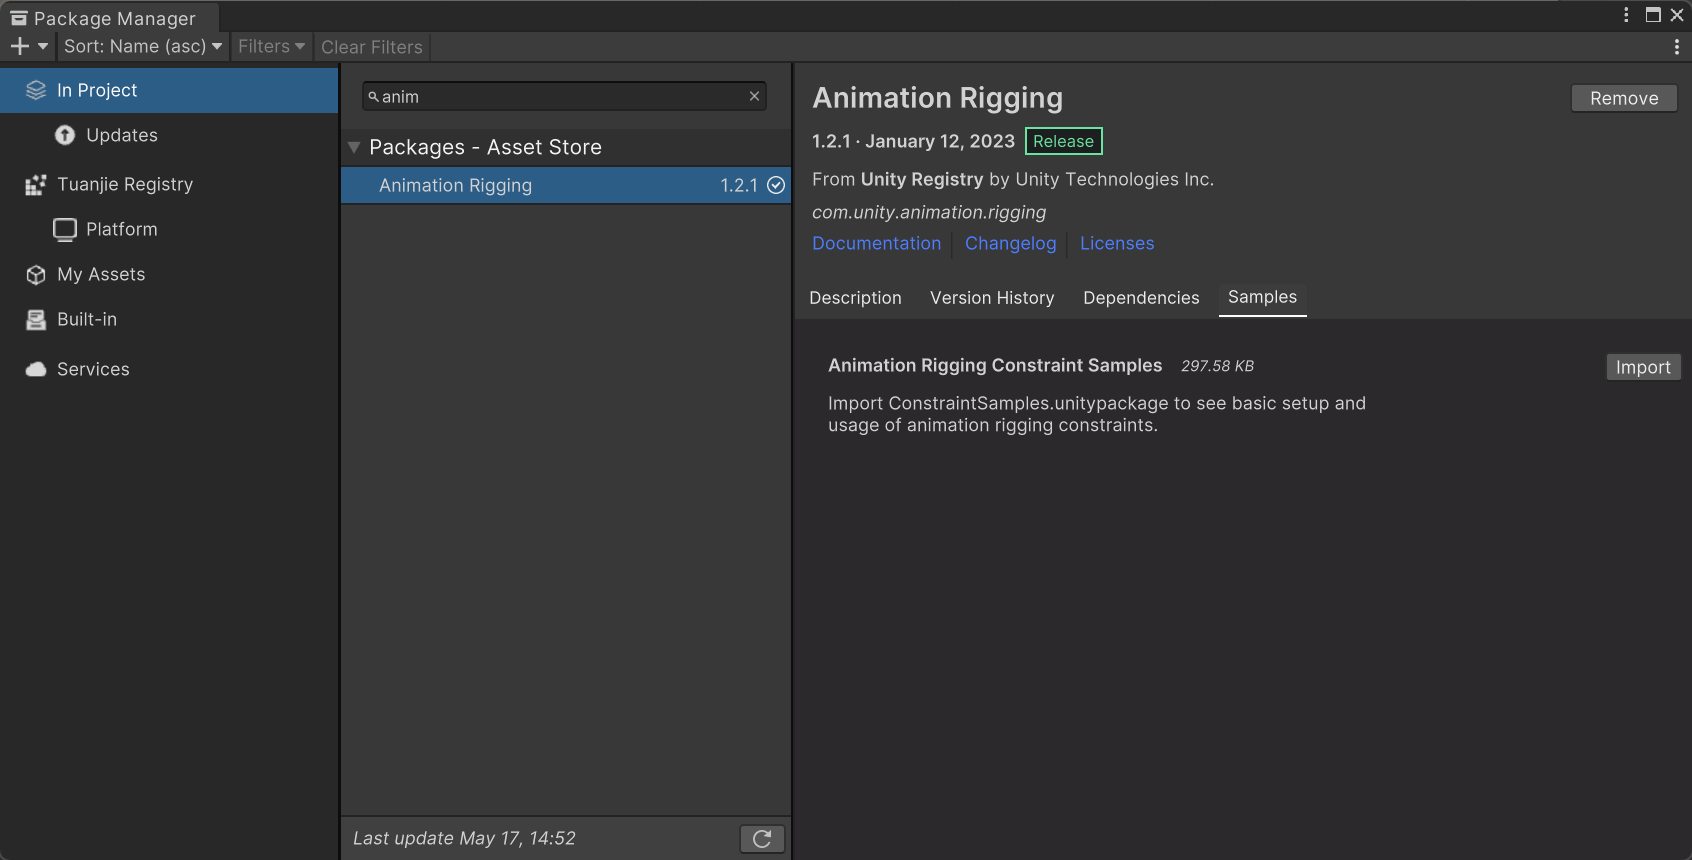Click the 297.58 KB sample size text
Screen dimensions: 1692x860
pos(1217,366)
